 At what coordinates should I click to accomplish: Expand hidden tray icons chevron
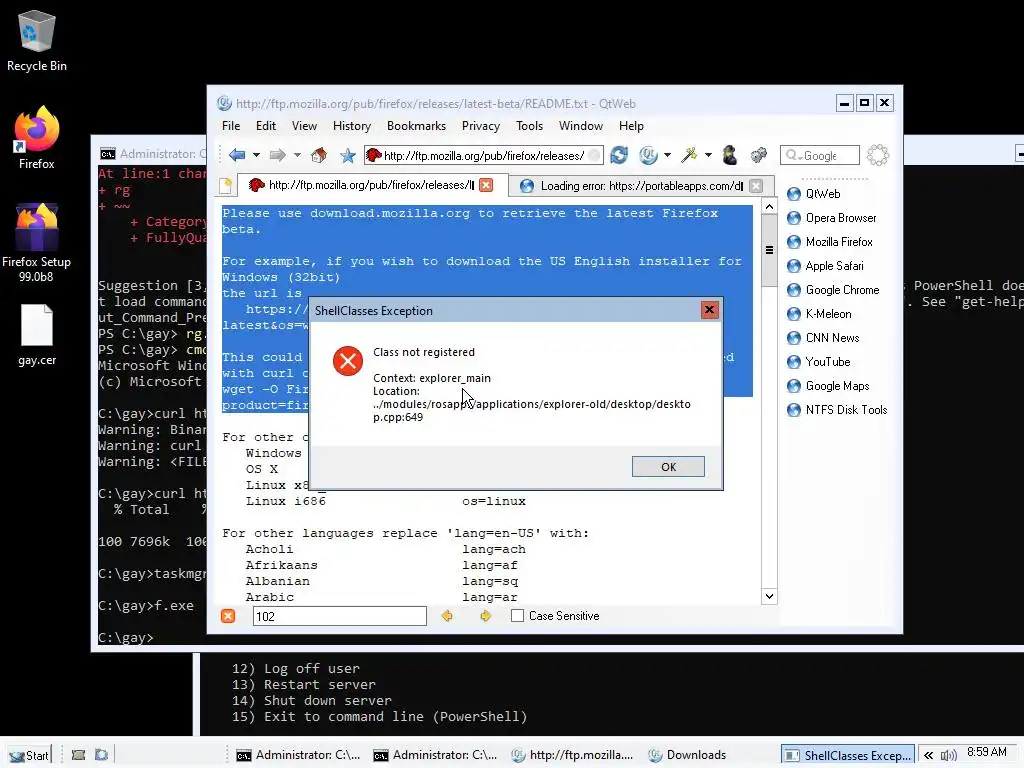(x=928, y=756)
